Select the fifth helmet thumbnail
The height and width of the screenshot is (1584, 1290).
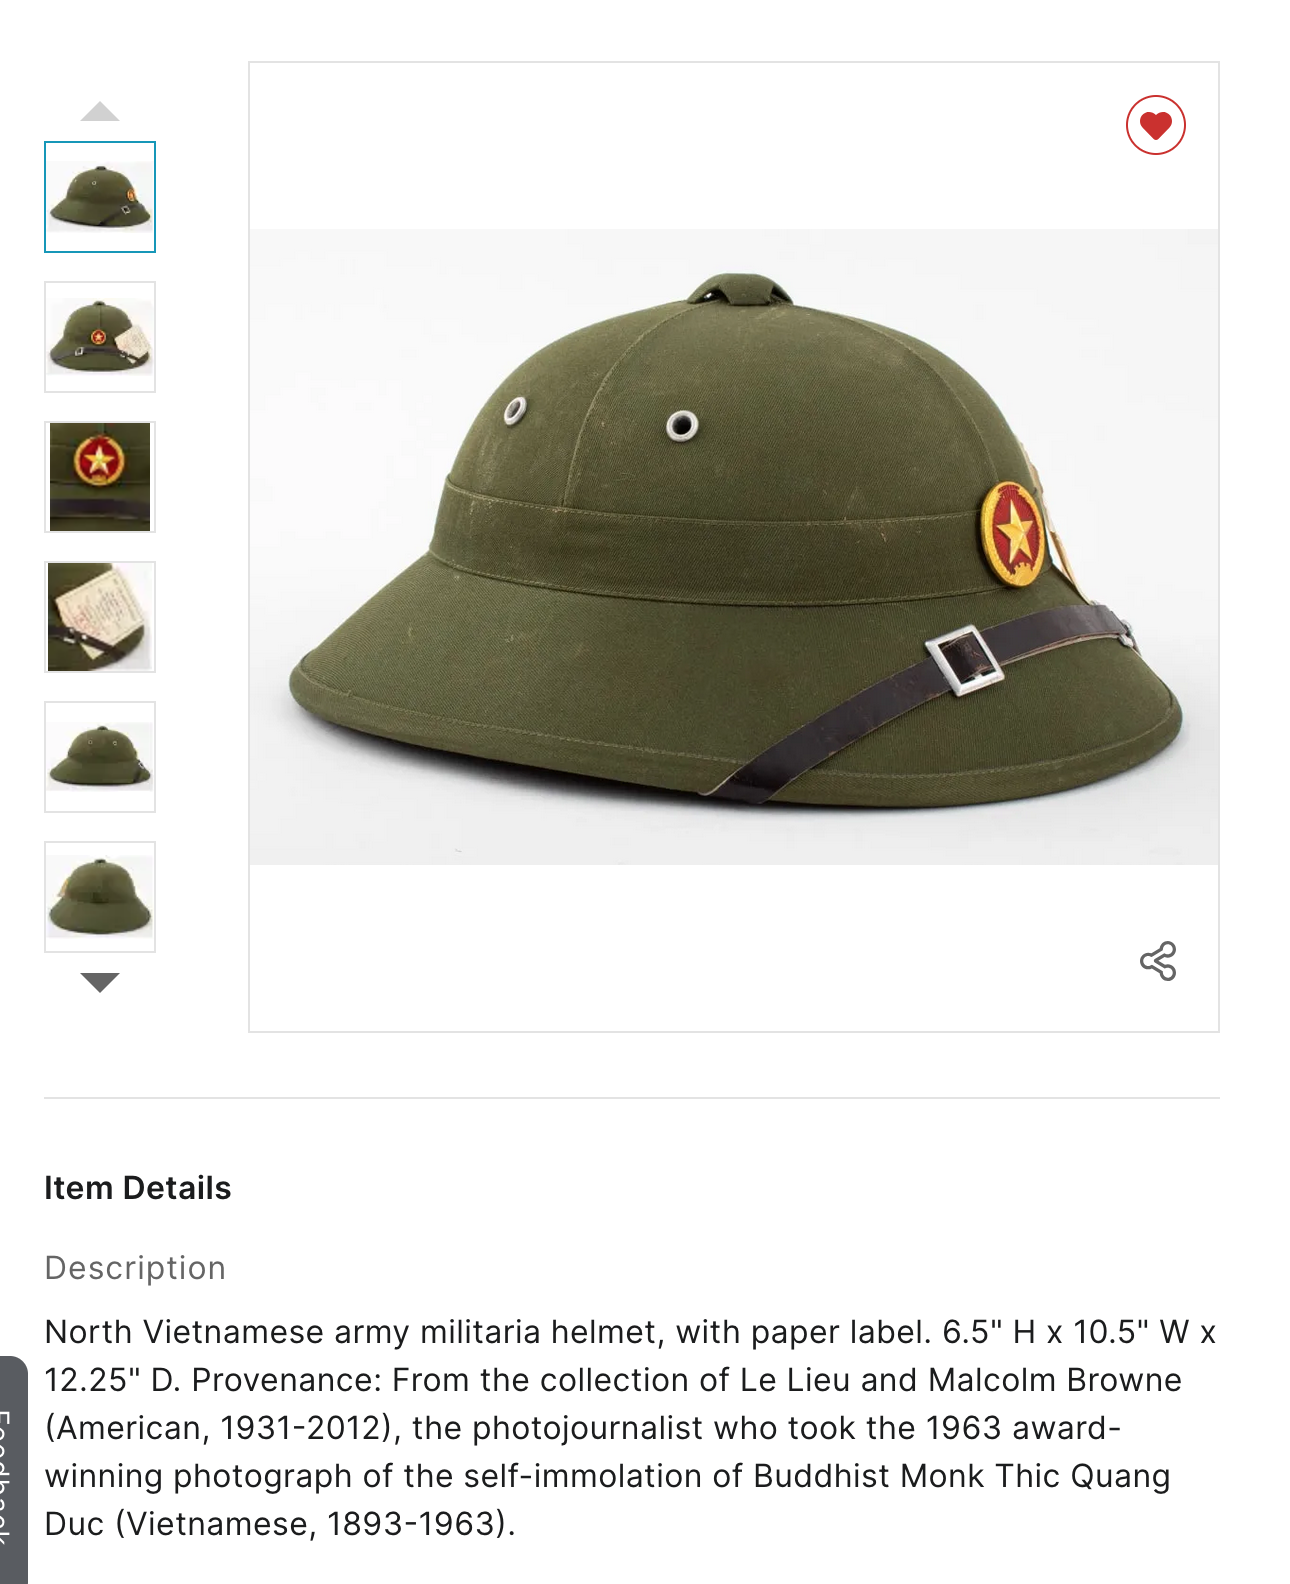click(x=100, y=757)
